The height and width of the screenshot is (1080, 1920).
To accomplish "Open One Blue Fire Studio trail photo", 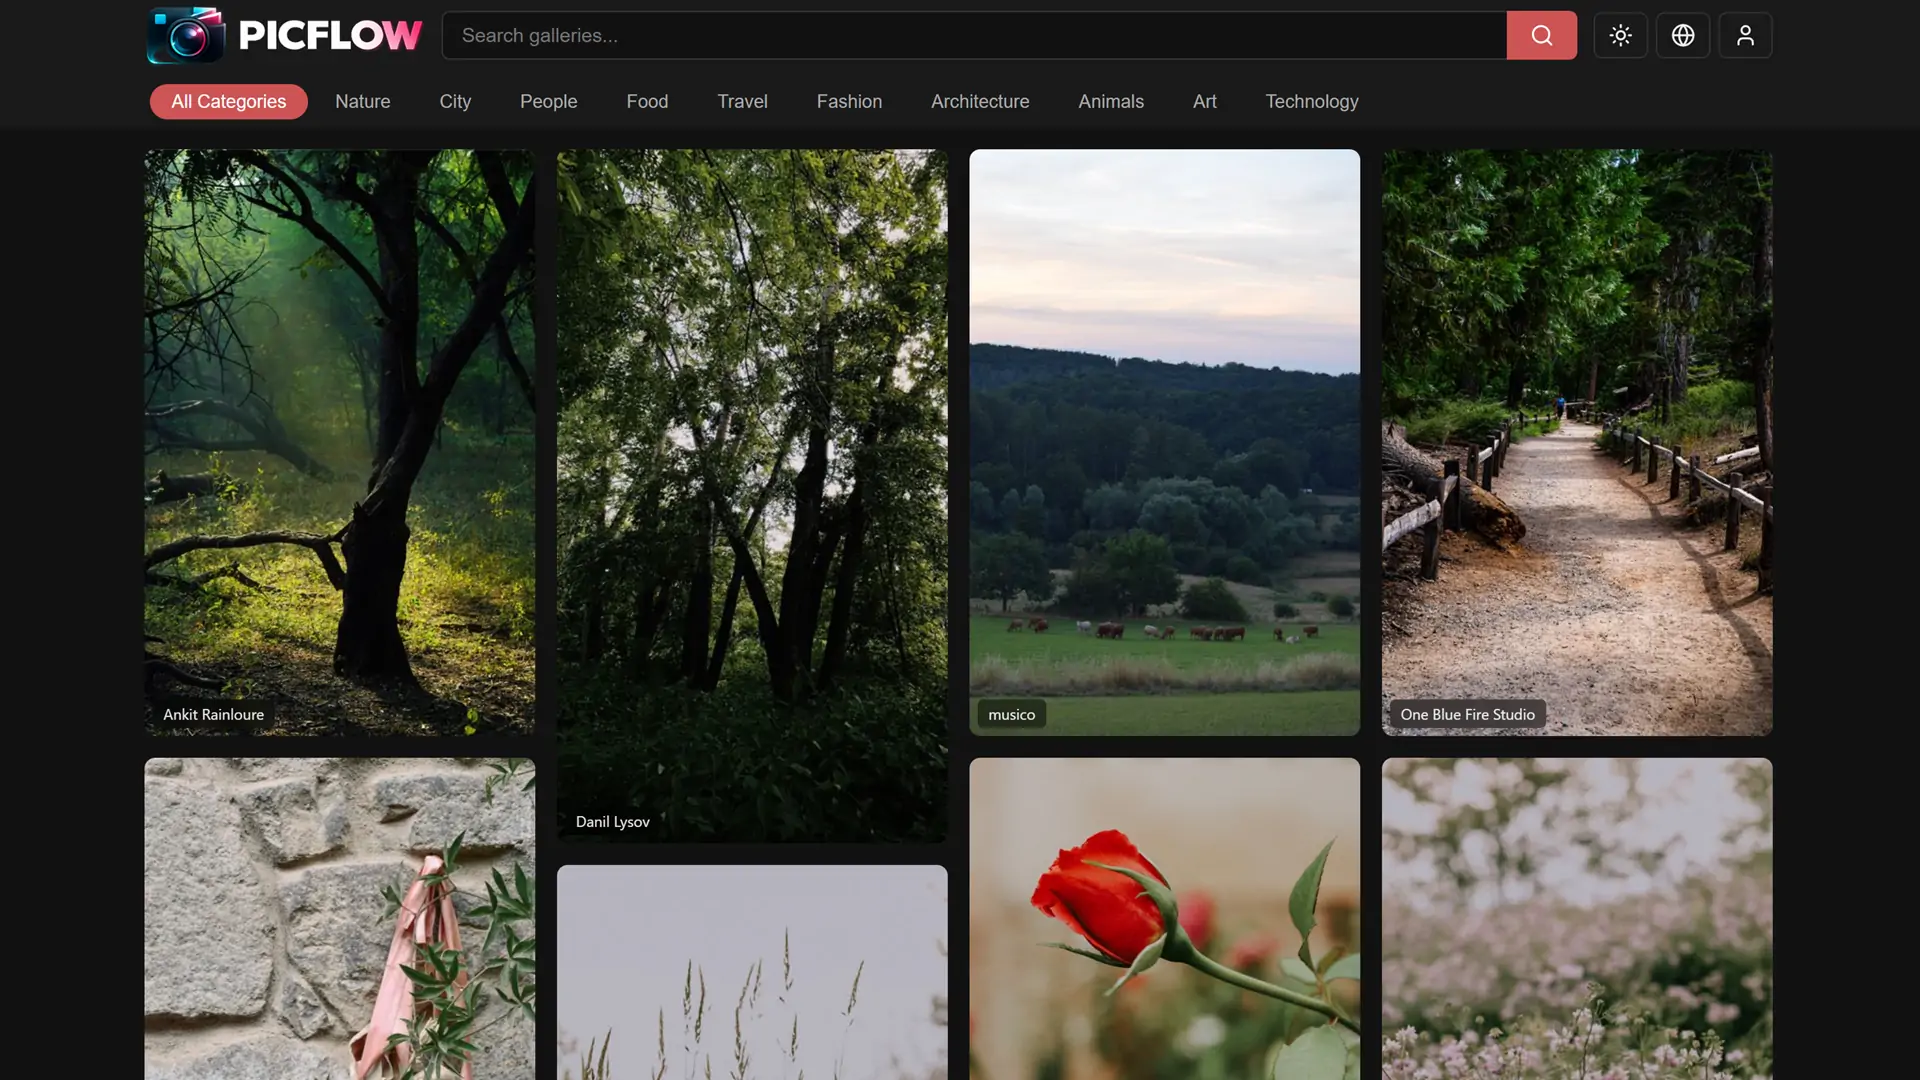I will (x=1576, y=442).
